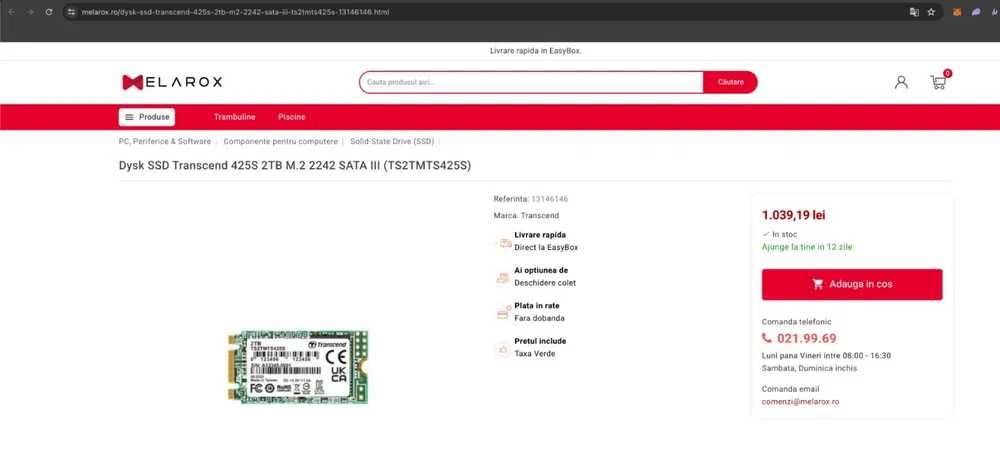Click the browser forward arrow
Image resolution: width=1000 pixels, height=472 pixels.
(30, 12)
